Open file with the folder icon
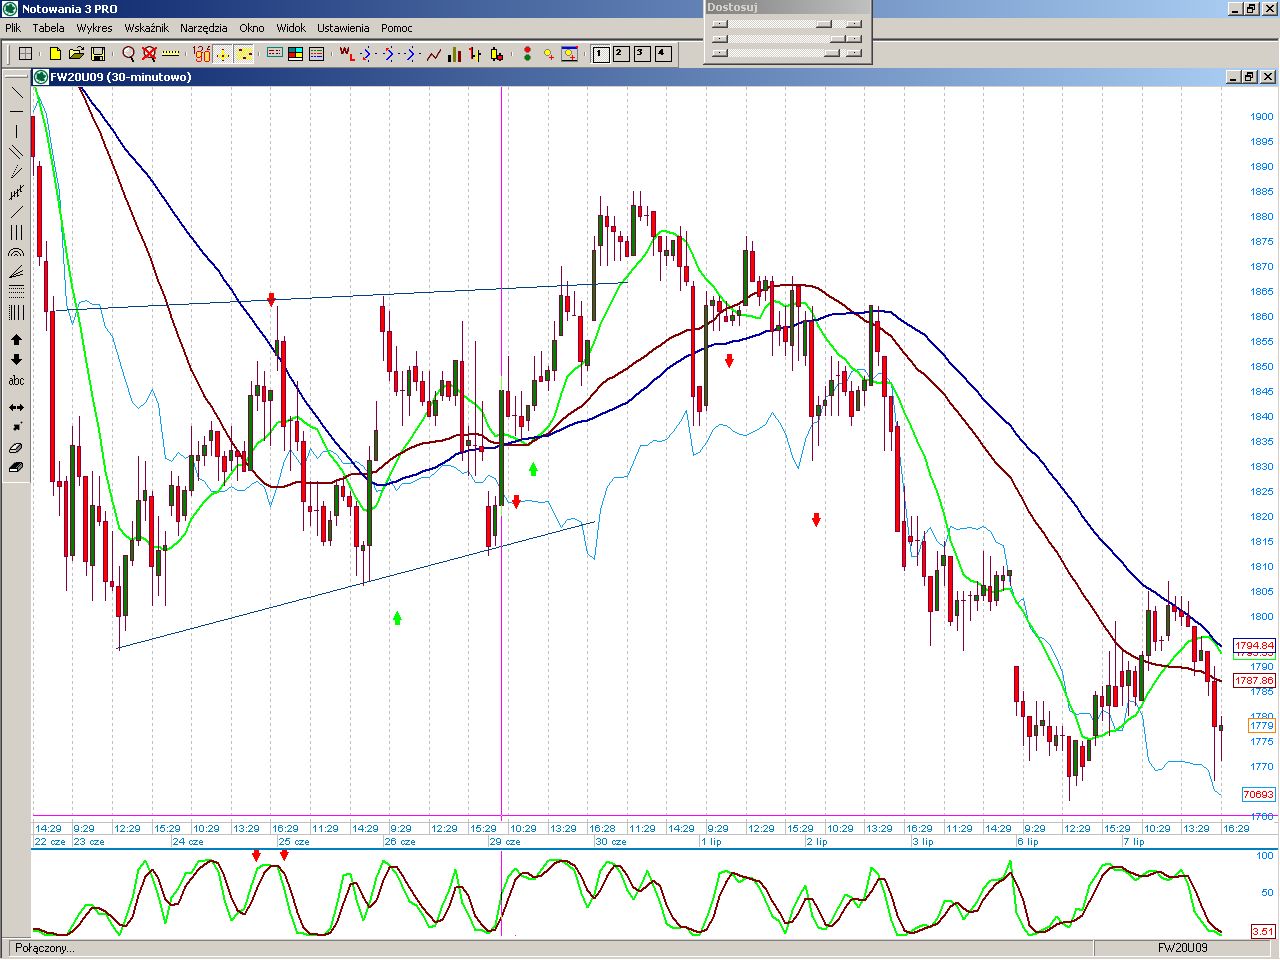Image resolution: width=1280 pixels, height=960 pixels. click(76, 54)
